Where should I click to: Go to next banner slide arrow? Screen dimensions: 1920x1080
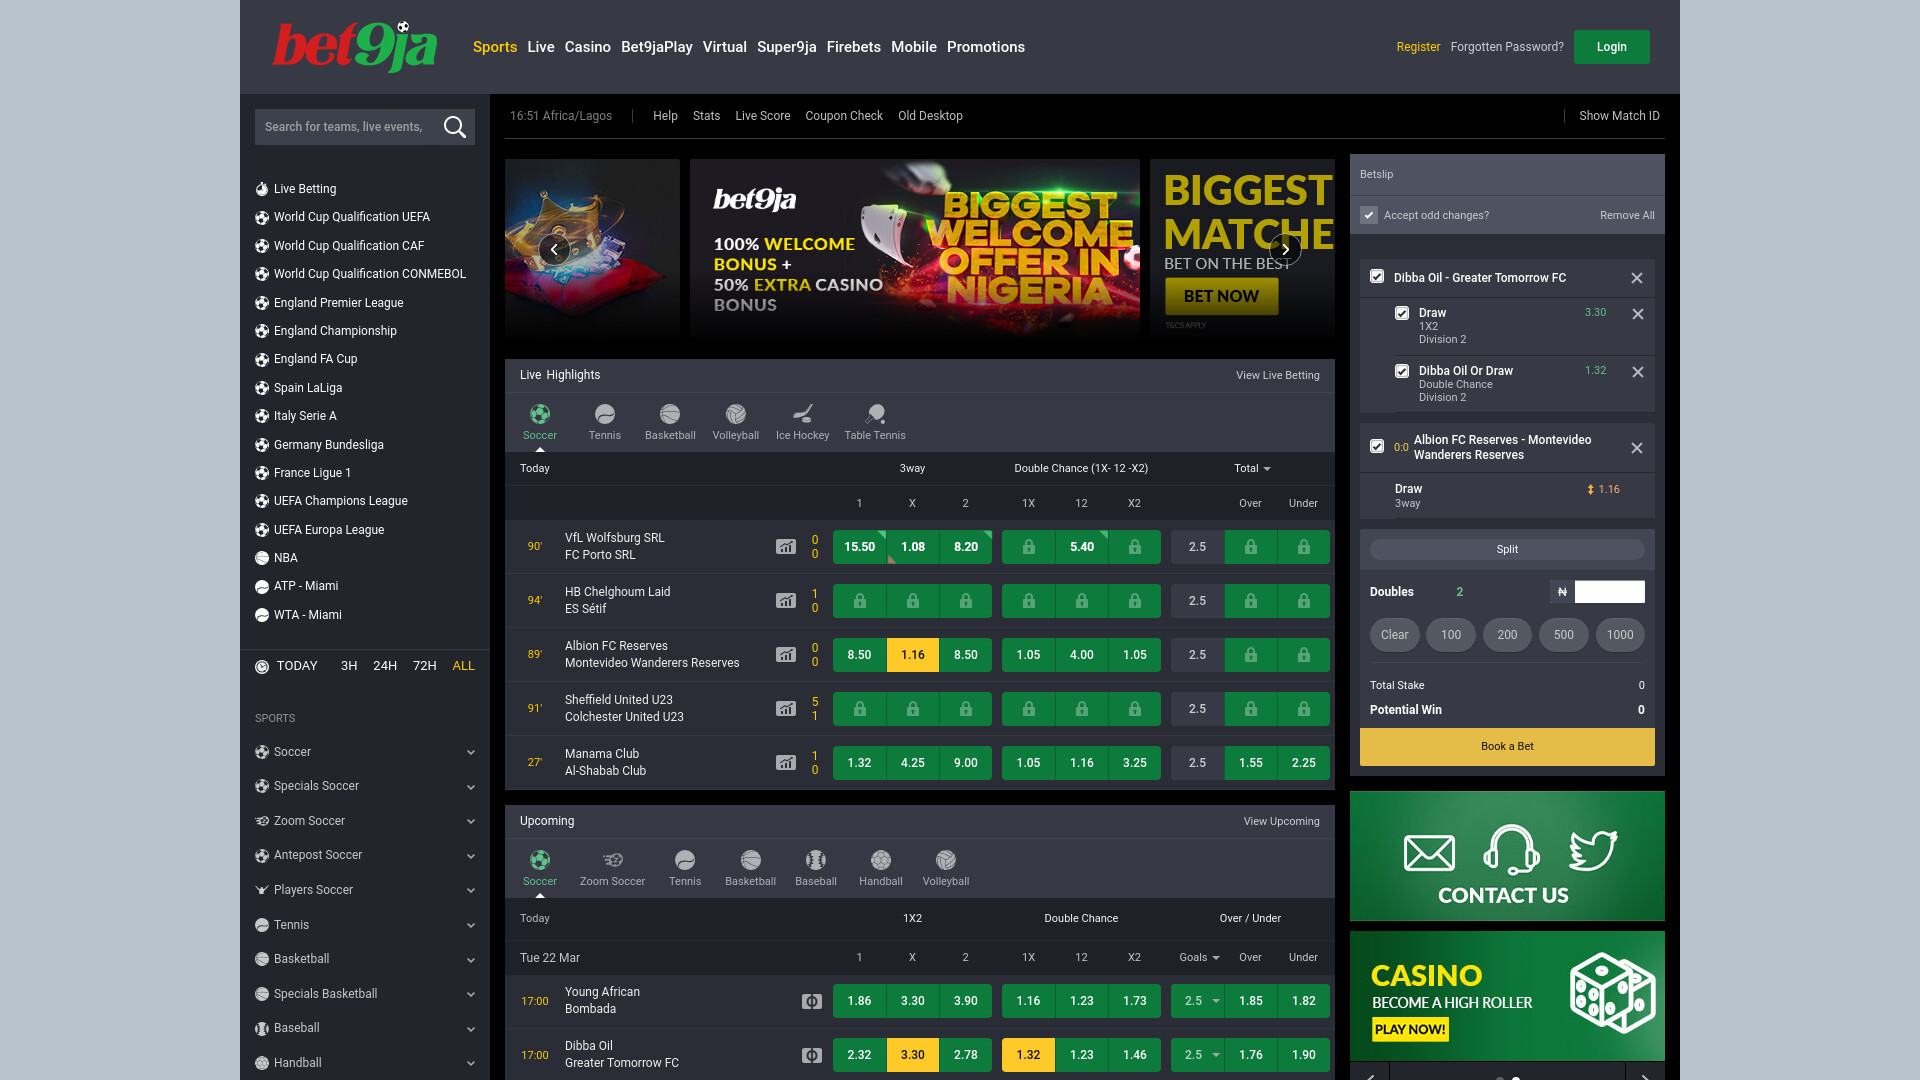click(1285, 249)
